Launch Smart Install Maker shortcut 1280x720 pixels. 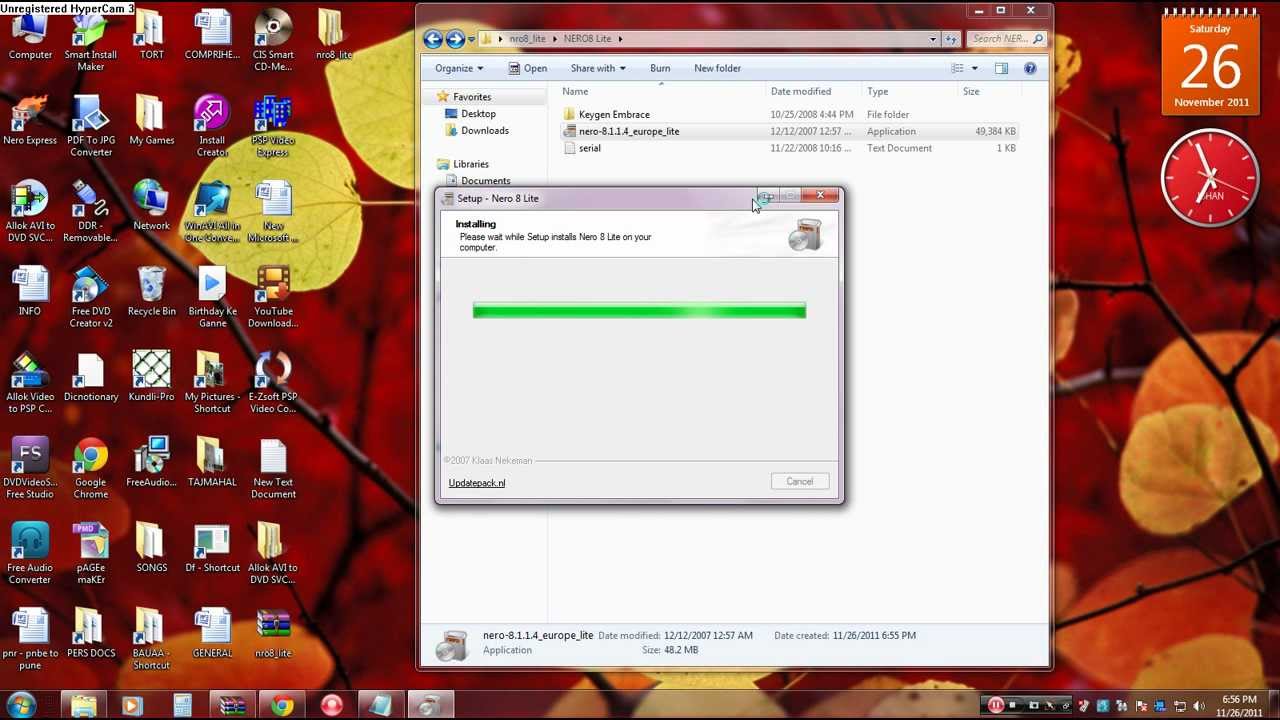(x=91, y=42)
